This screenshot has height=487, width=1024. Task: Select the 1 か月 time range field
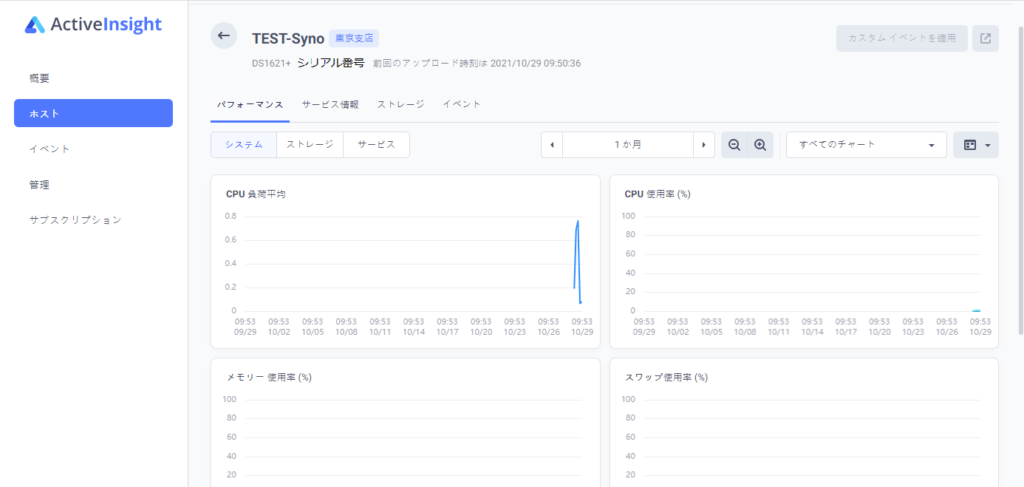(628, 145)
